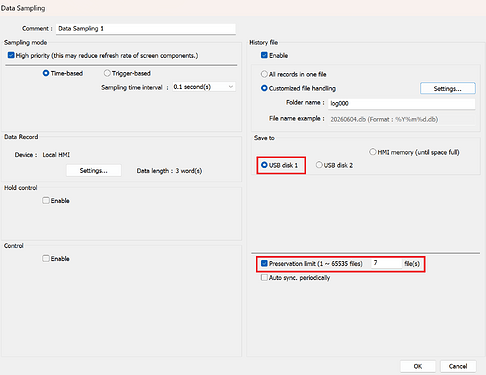Open History file Settings button
Viewport: 486px width, 375px height.
click(x=448, y=89)
